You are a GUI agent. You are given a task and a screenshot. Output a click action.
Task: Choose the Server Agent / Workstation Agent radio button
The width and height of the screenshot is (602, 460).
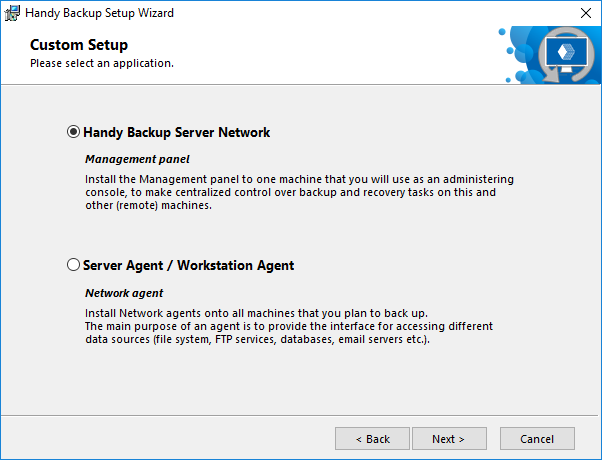73,266
